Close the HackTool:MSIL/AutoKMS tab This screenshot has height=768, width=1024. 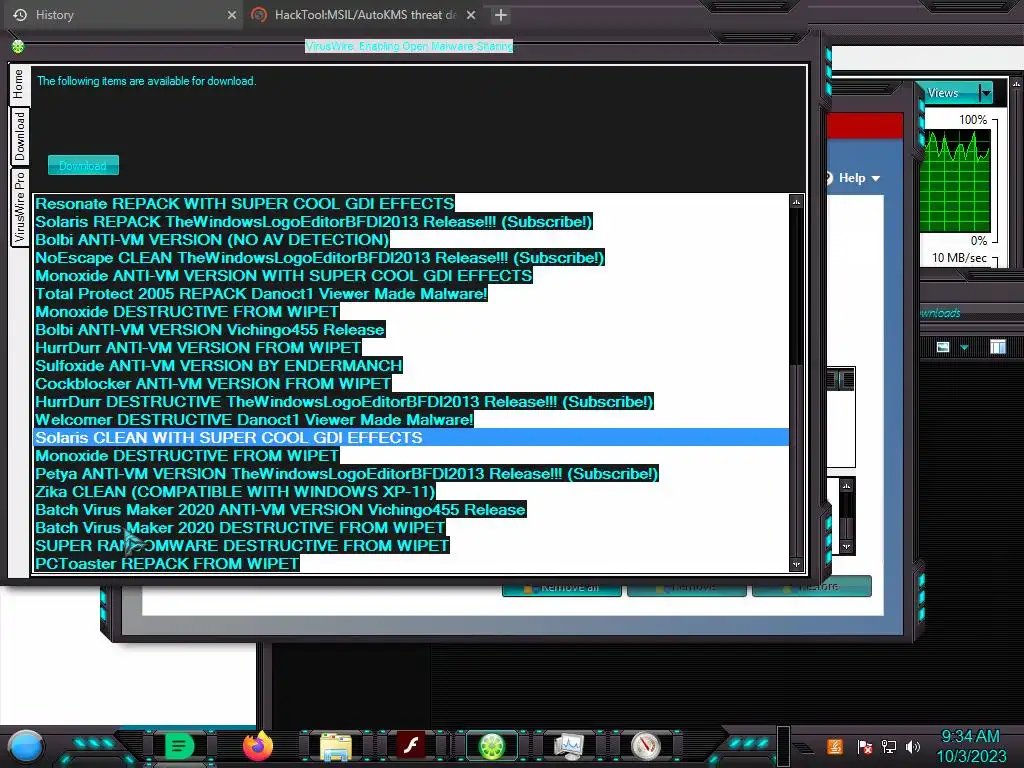[471, 15]
